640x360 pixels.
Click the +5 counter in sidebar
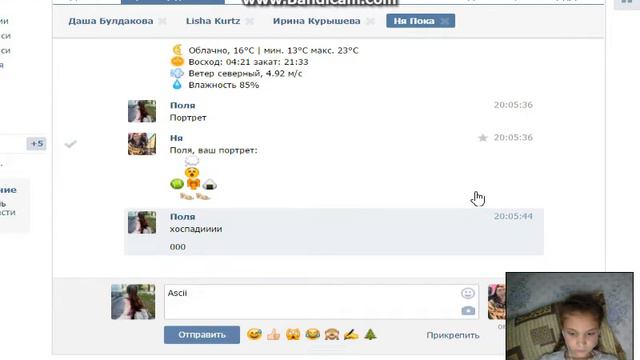pyautogui.click(x=36, y=144)
